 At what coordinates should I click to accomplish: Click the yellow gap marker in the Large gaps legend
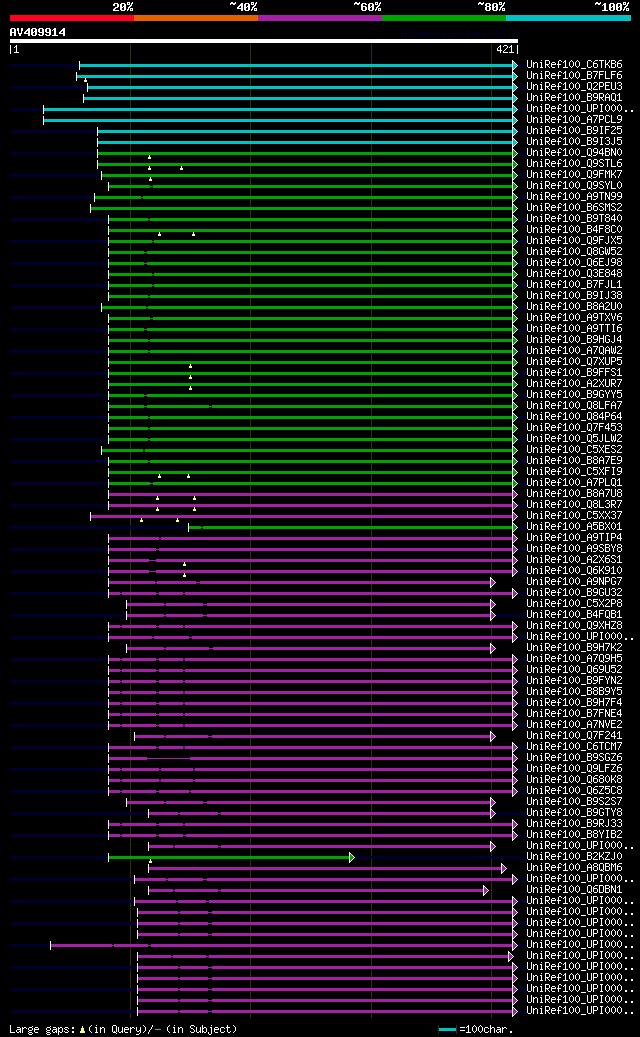[x=82, y=1030]
